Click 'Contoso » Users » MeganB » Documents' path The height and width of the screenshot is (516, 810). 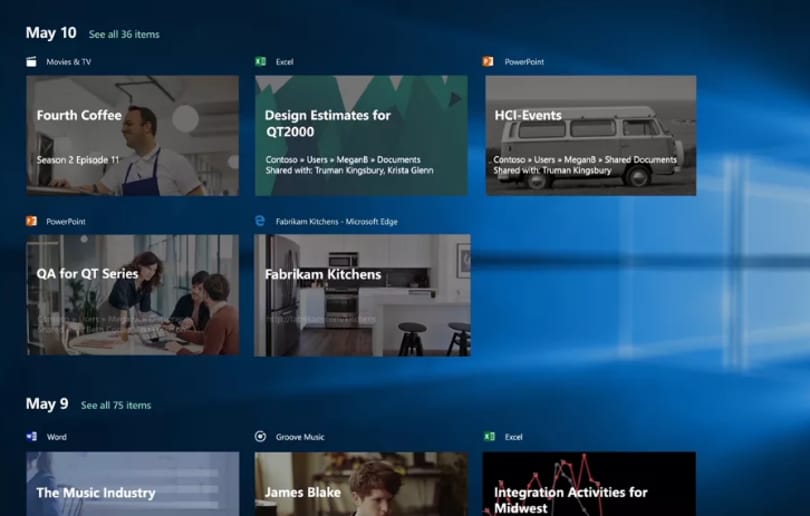[x=343, y=160]
